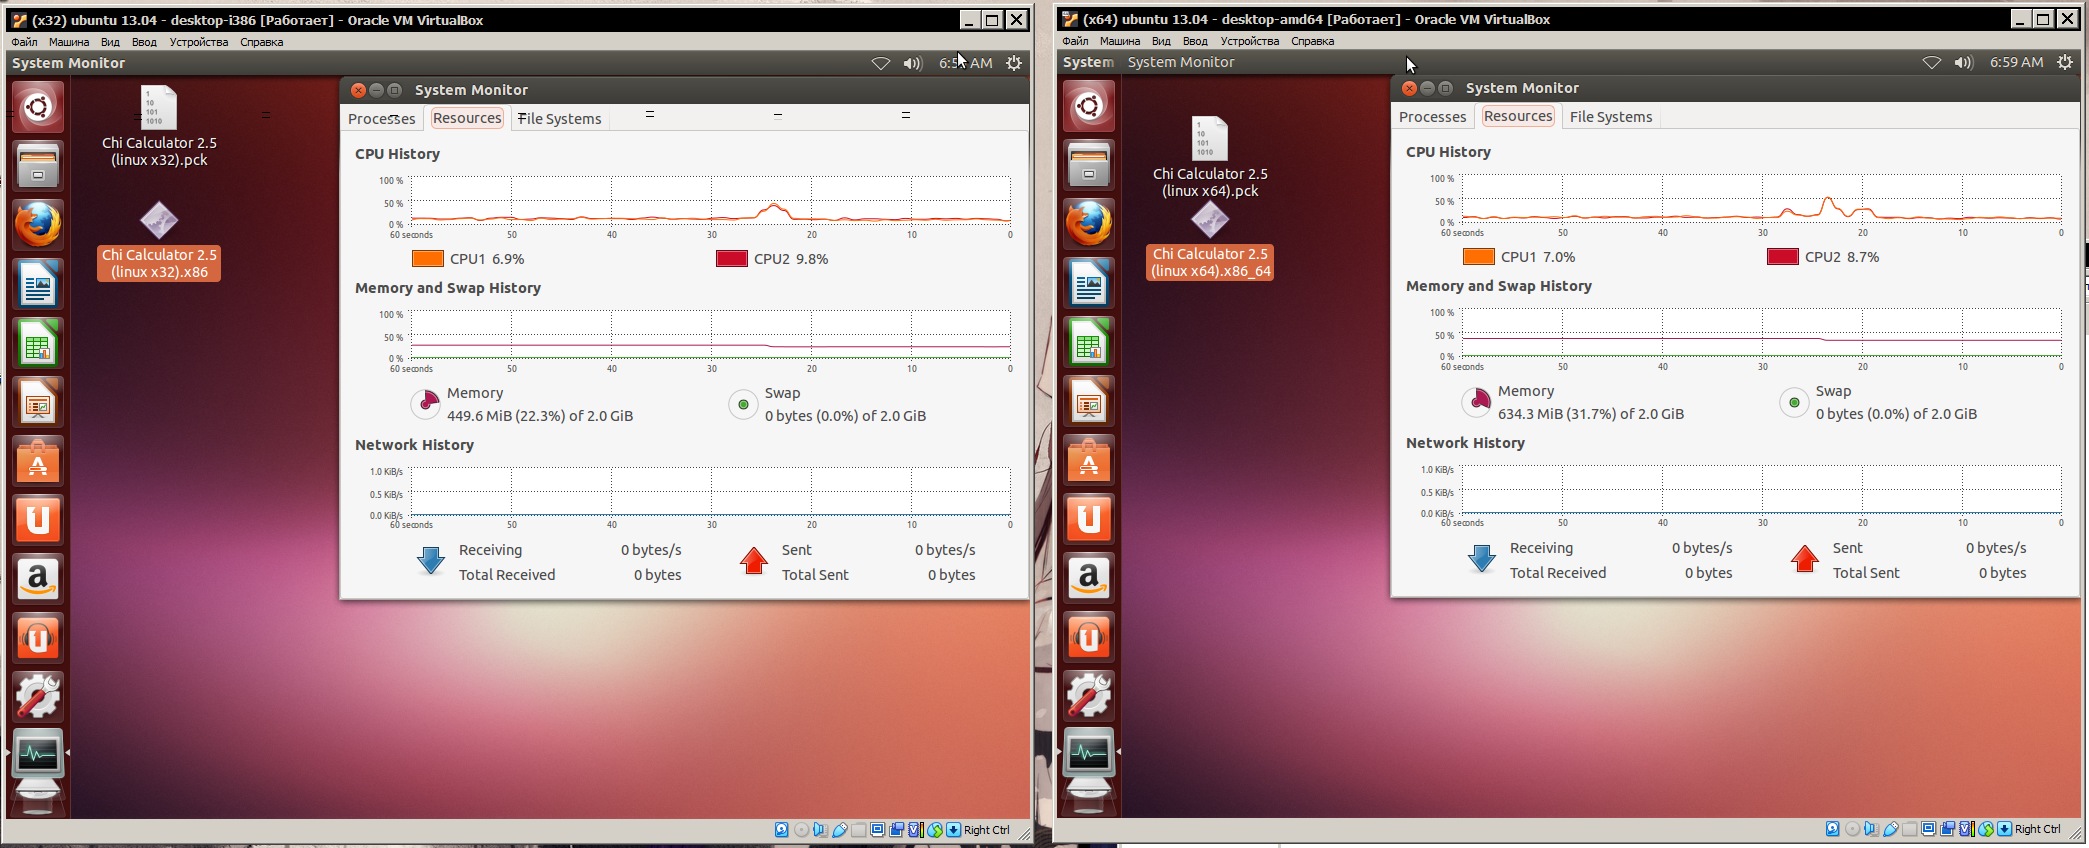Open Ввод menu in x64 VirtualBox window

click(1195, 41)
